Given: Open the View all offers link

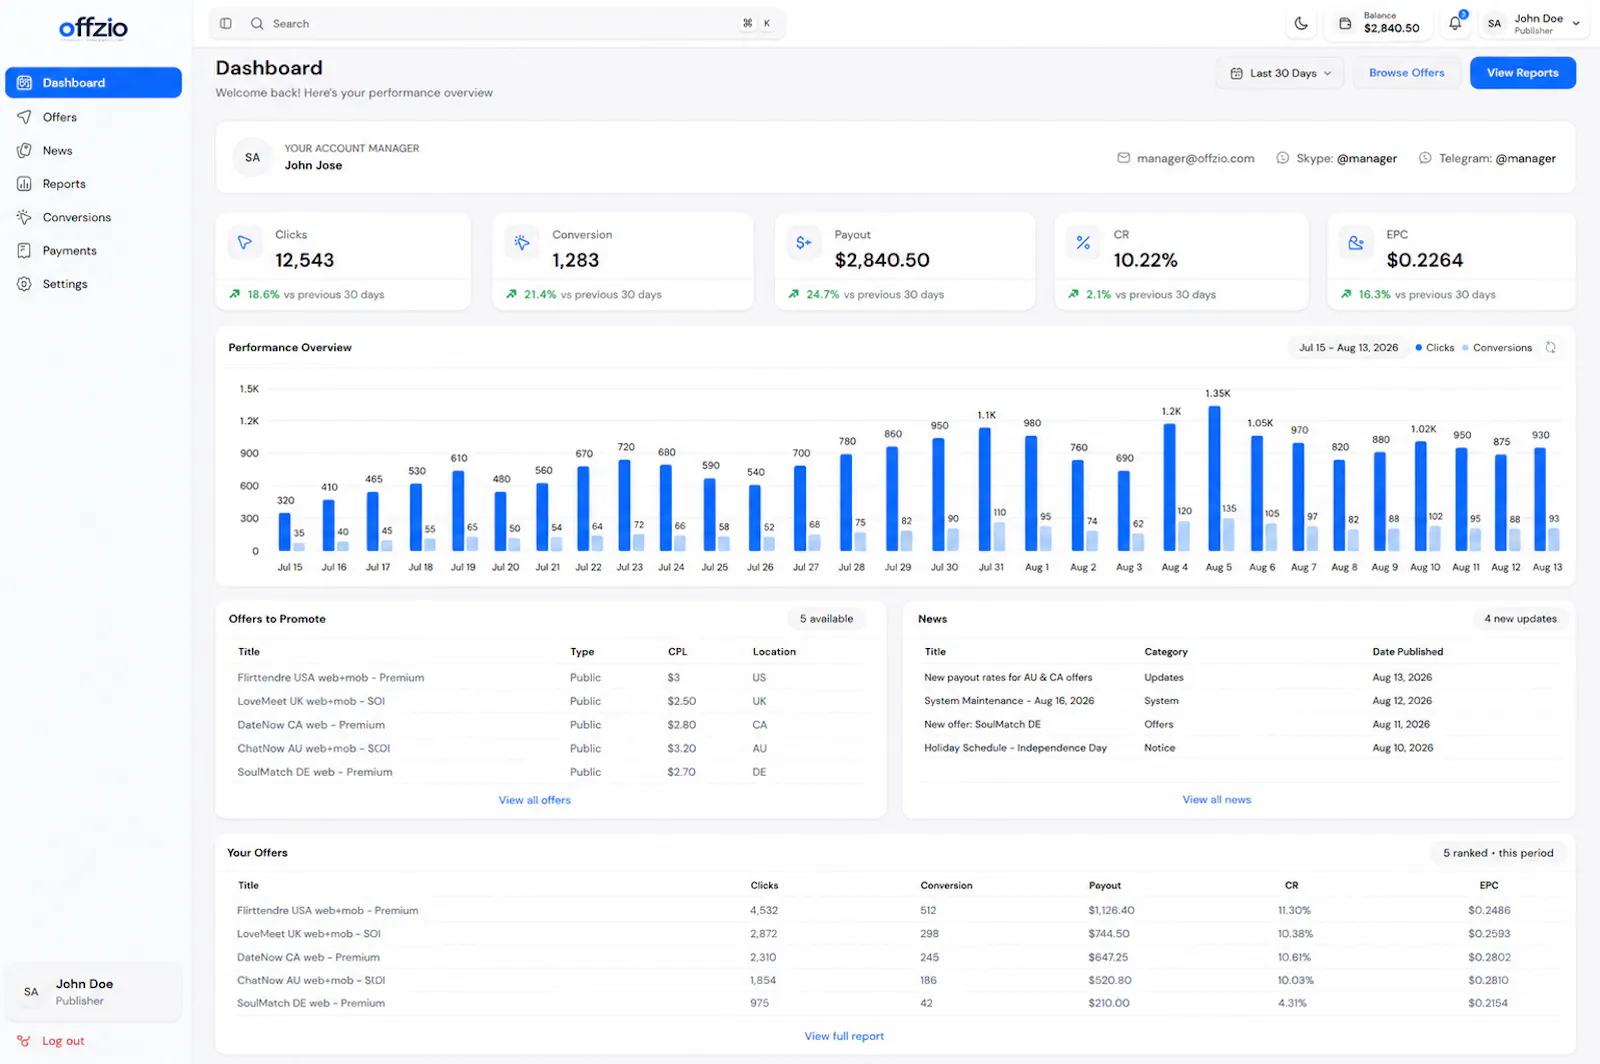Looking at the screenshot, I should point(534,800).
